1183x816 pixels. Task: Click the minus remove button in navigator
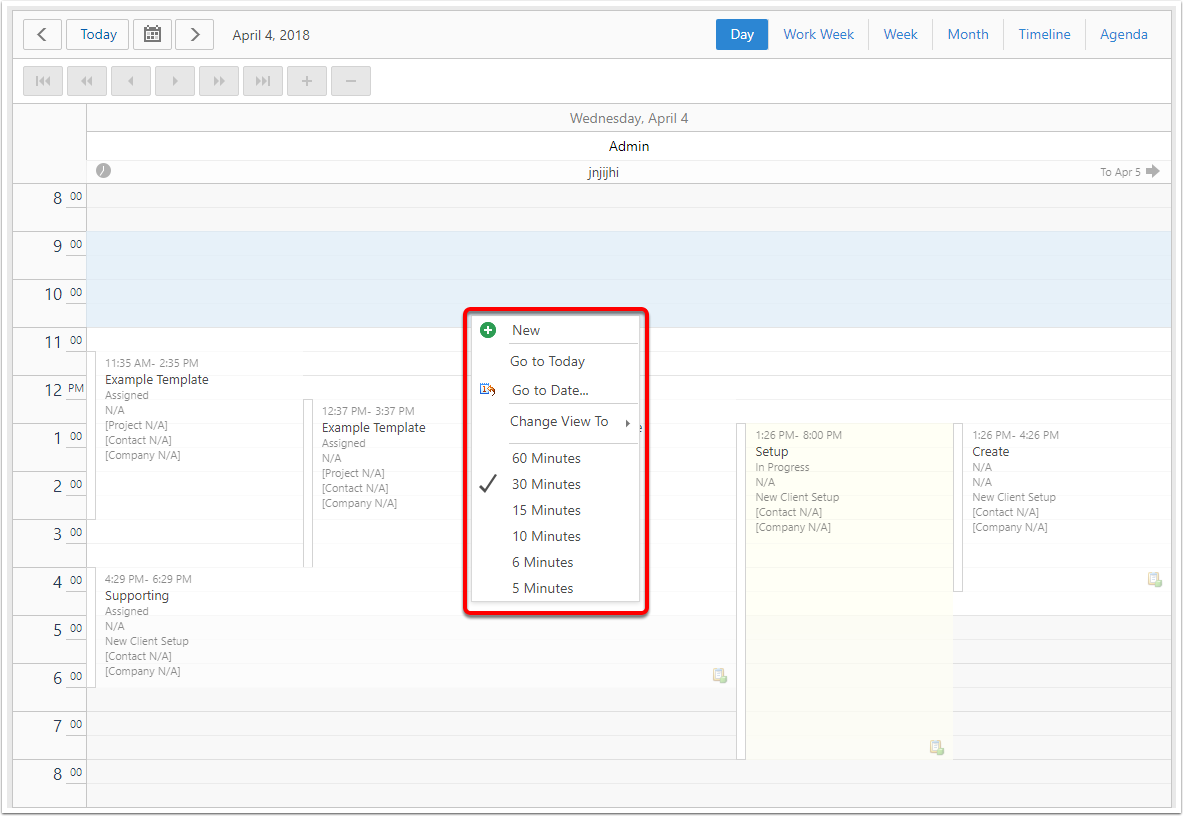pyautogui.click(x=351, y=81)
